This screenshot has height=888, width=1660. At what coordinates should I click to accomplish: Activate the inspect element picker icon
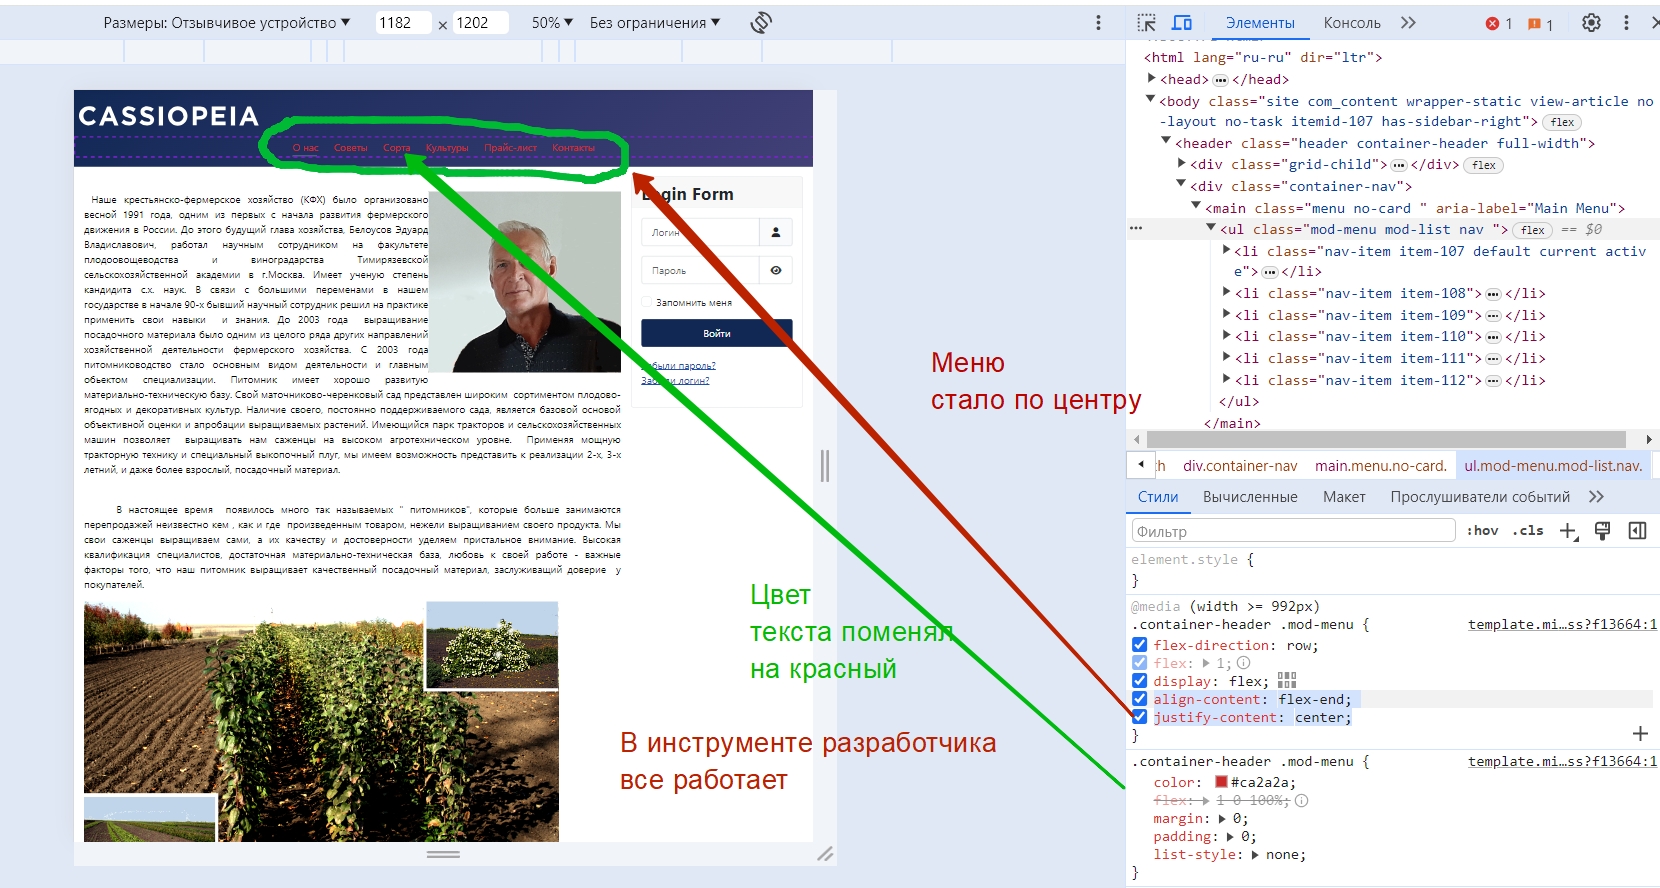coord(1146,23)
